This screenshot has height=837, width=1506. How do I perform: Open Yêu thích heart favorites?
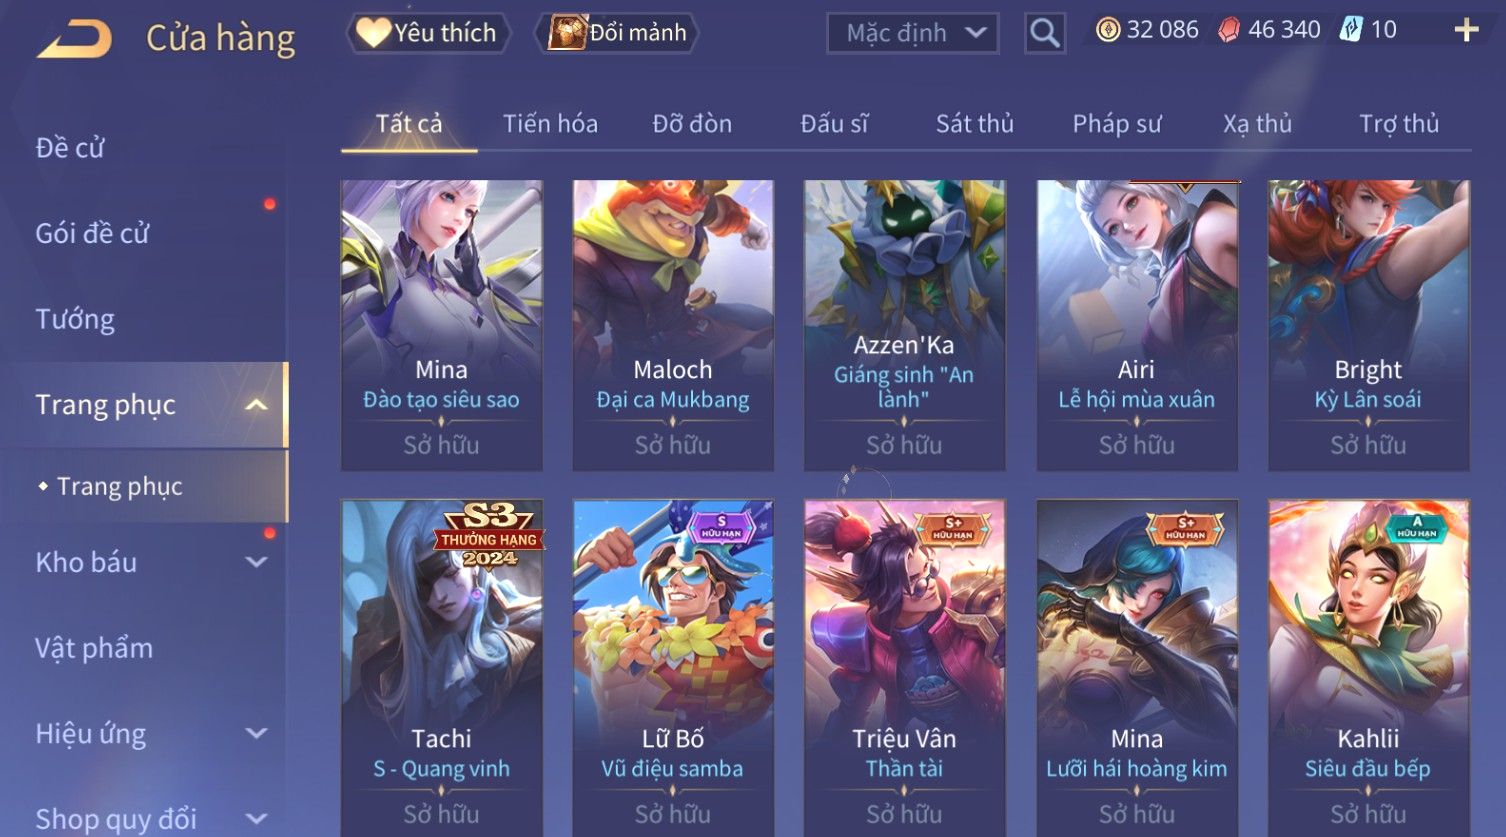pyautogui.click(x=429, y=33)
